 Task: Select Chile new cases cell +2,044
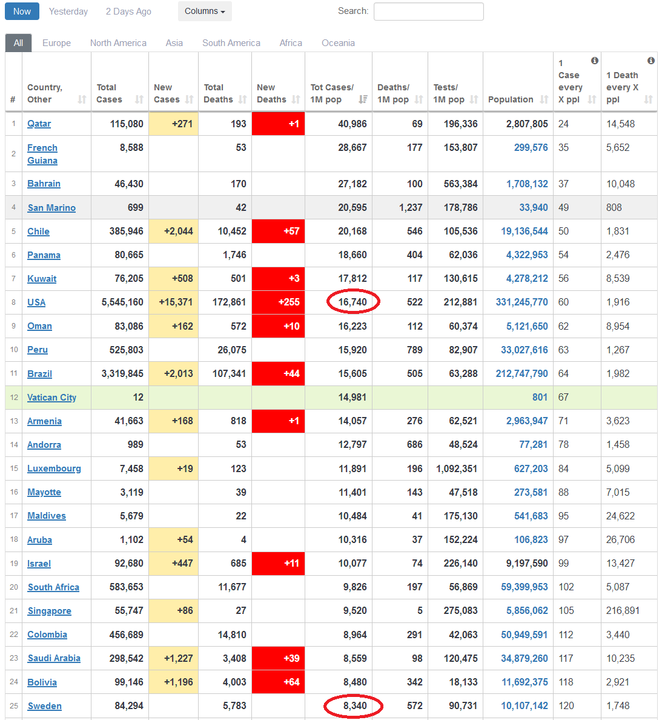tap(174, 231)
